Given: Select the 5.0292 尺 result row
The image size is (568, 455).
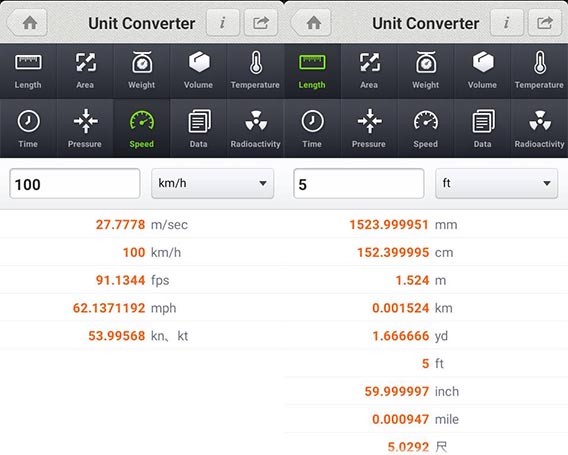Looking at the screenshot, I should pyautogui.click(x=426, y=444).
